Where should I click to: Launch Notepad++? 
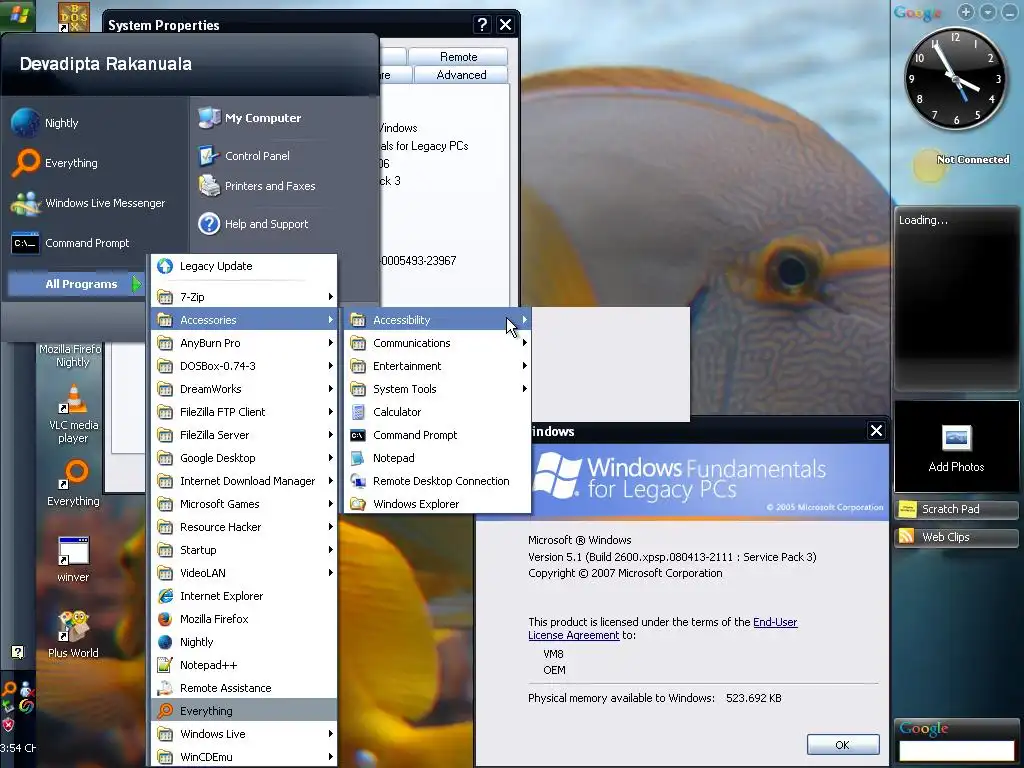click(x=244, y=665)
